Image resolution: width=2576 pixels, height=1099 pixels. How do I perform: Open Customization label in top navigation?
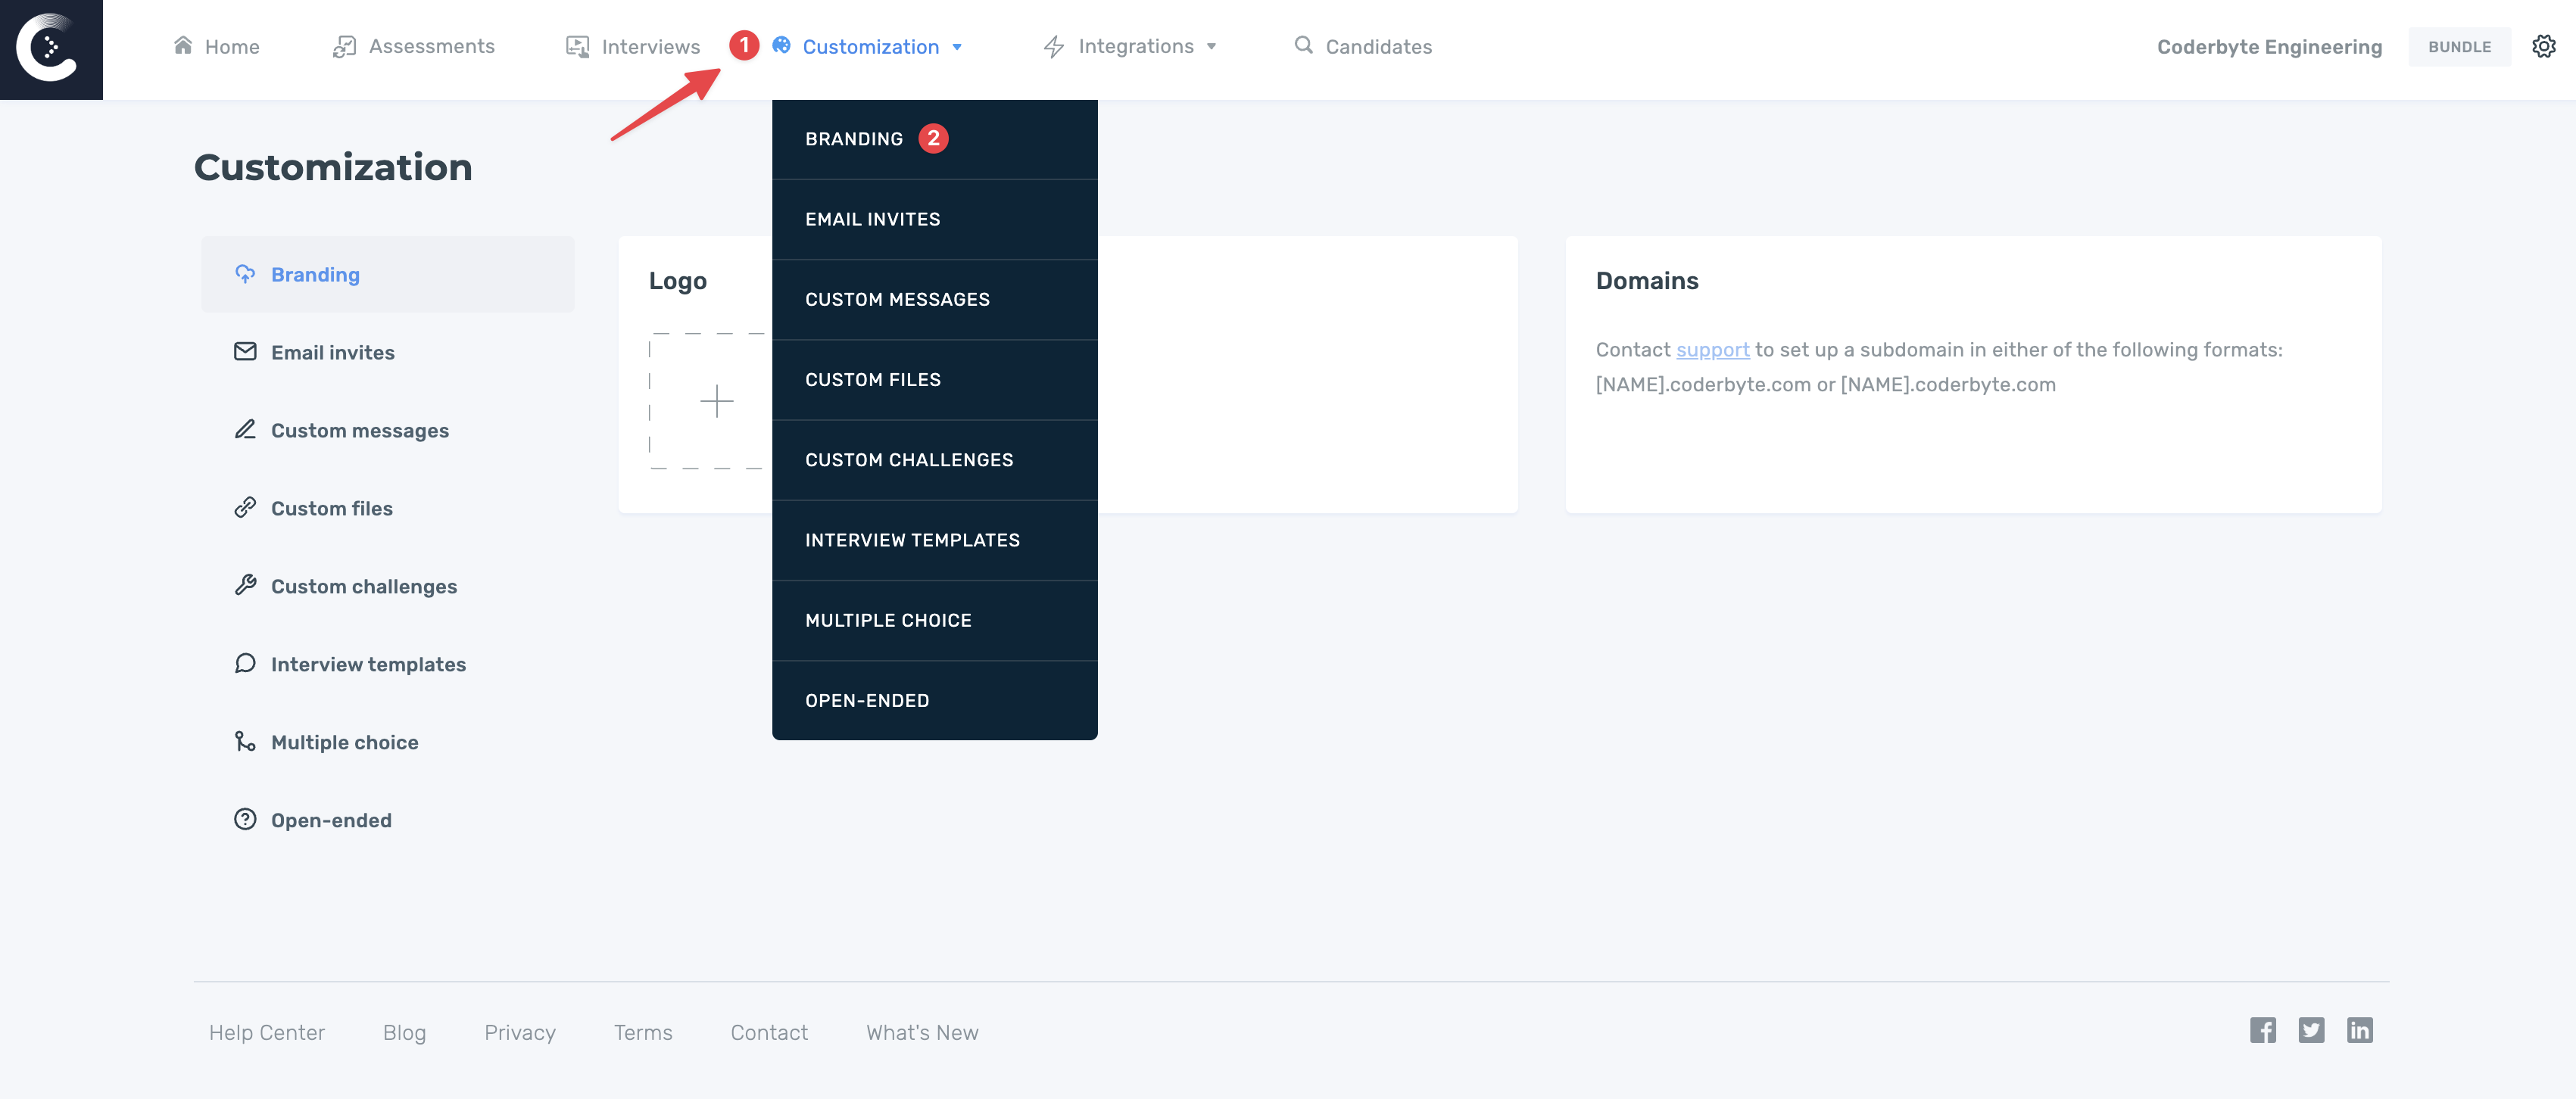click(871, 47)
